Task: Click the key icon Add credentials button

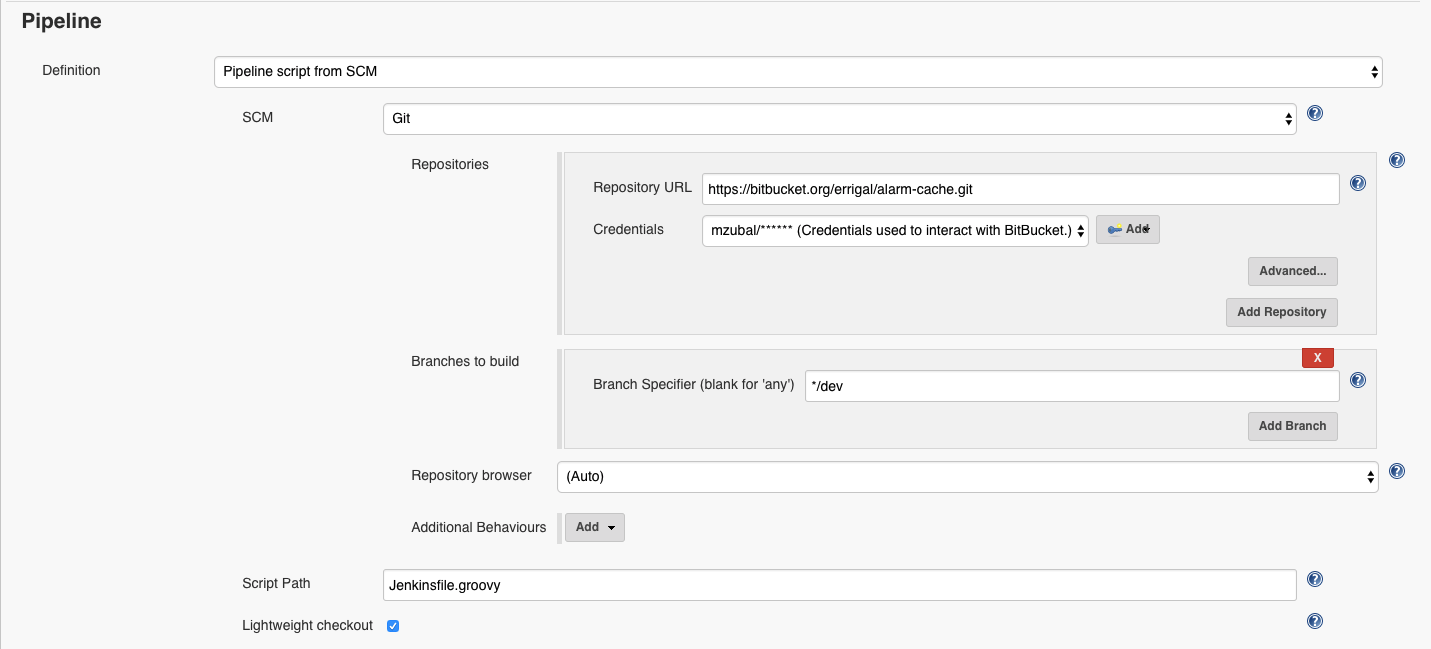Action: click(1127, 230)
